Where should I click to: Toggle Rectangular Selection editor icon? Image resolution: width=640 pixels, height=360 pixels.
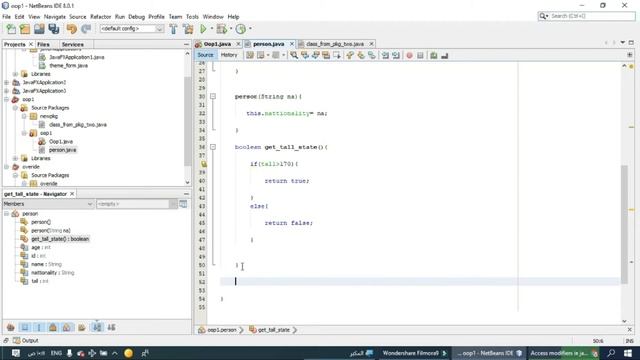point(337,55)
